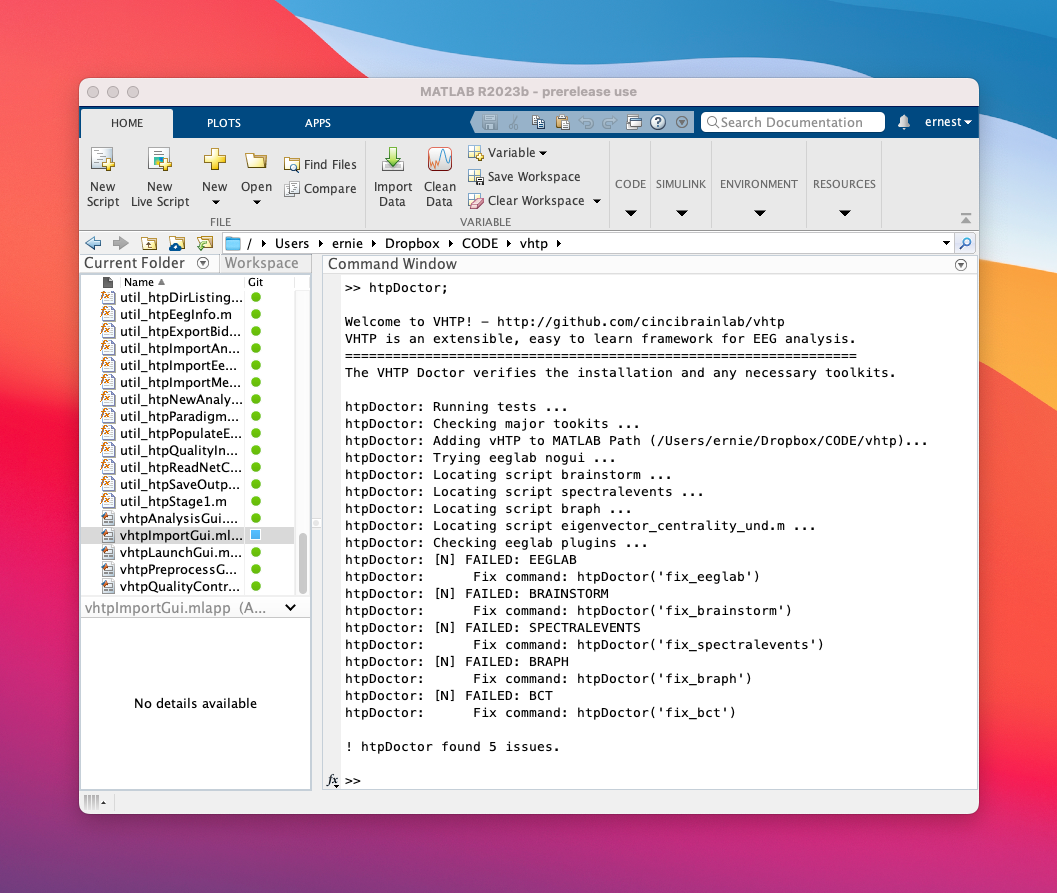Select vhtpLaunchGui file in Current Folder

click(x=179, y=552)
